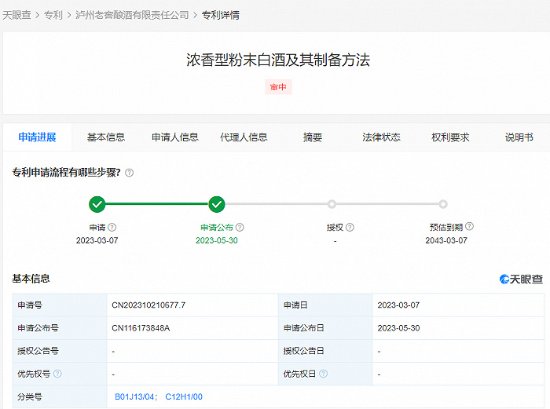The width and height of the screenshot is (550, 409).
Task: Click help icon next to 授权 label
Action: point(350,227)
